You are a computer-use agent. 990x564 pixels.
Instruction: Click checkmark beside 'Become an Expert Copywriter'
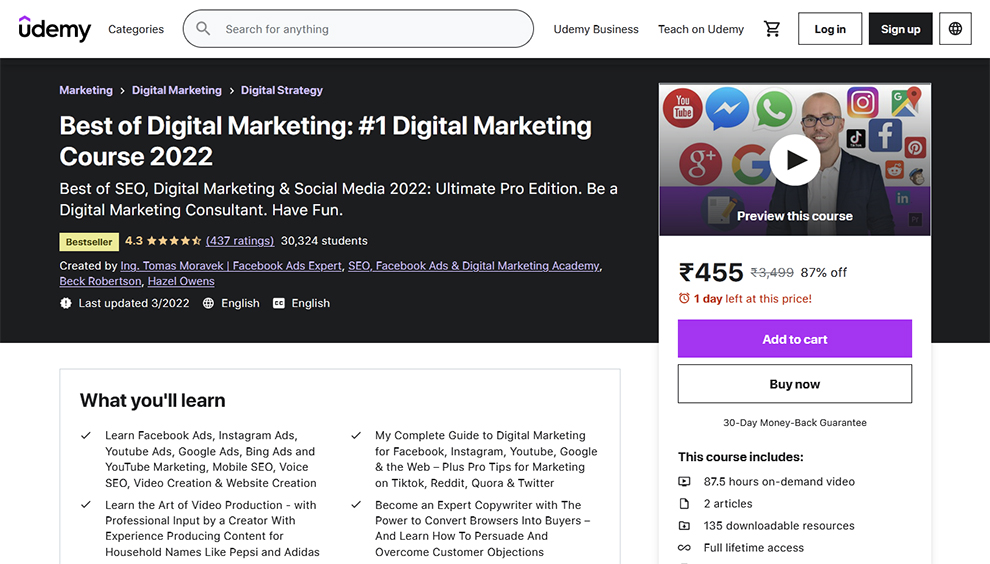click(356, 505)
